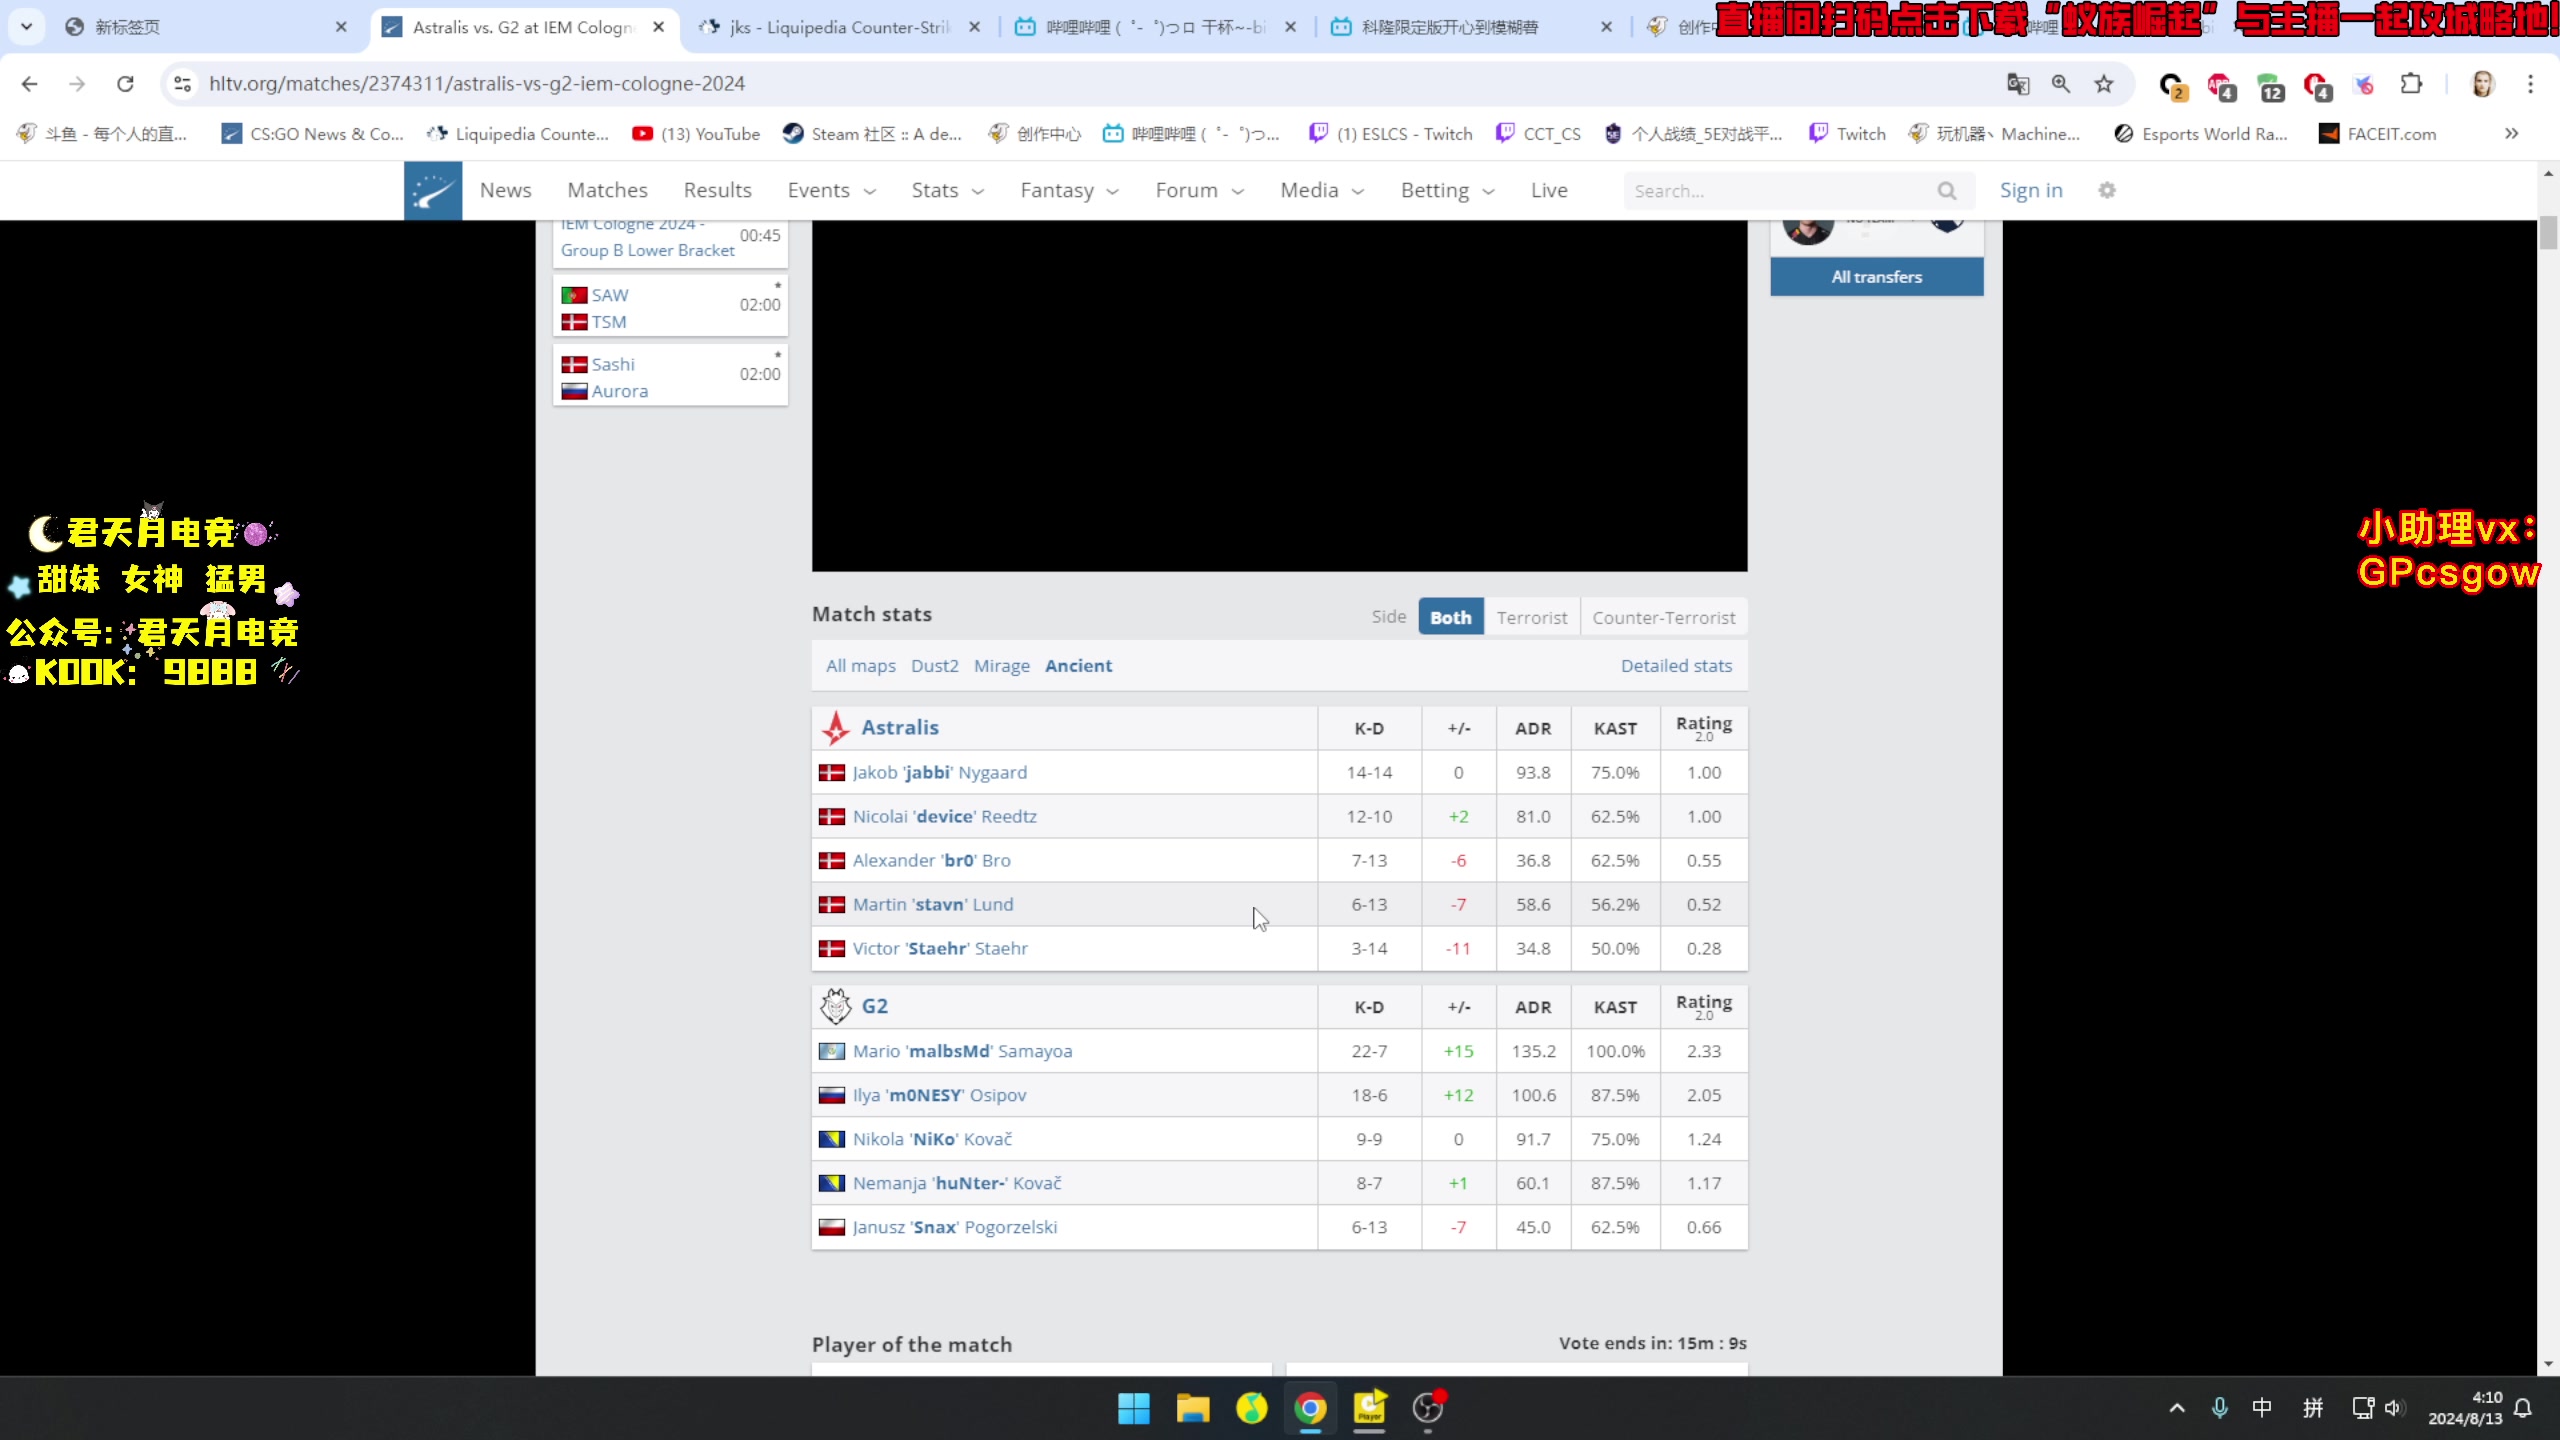The image size is (2560, 1440).
Task: Select Both side filter
Action: (x=1450, y=617)
